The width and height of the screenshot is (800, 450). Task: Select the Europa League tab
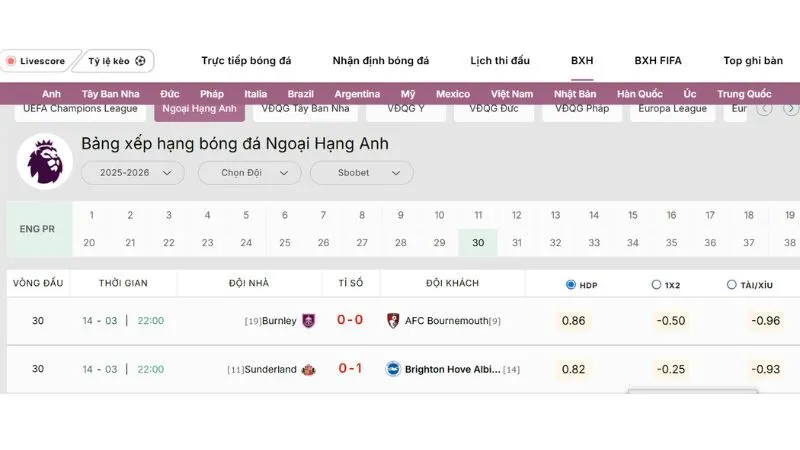click(672, 111)
